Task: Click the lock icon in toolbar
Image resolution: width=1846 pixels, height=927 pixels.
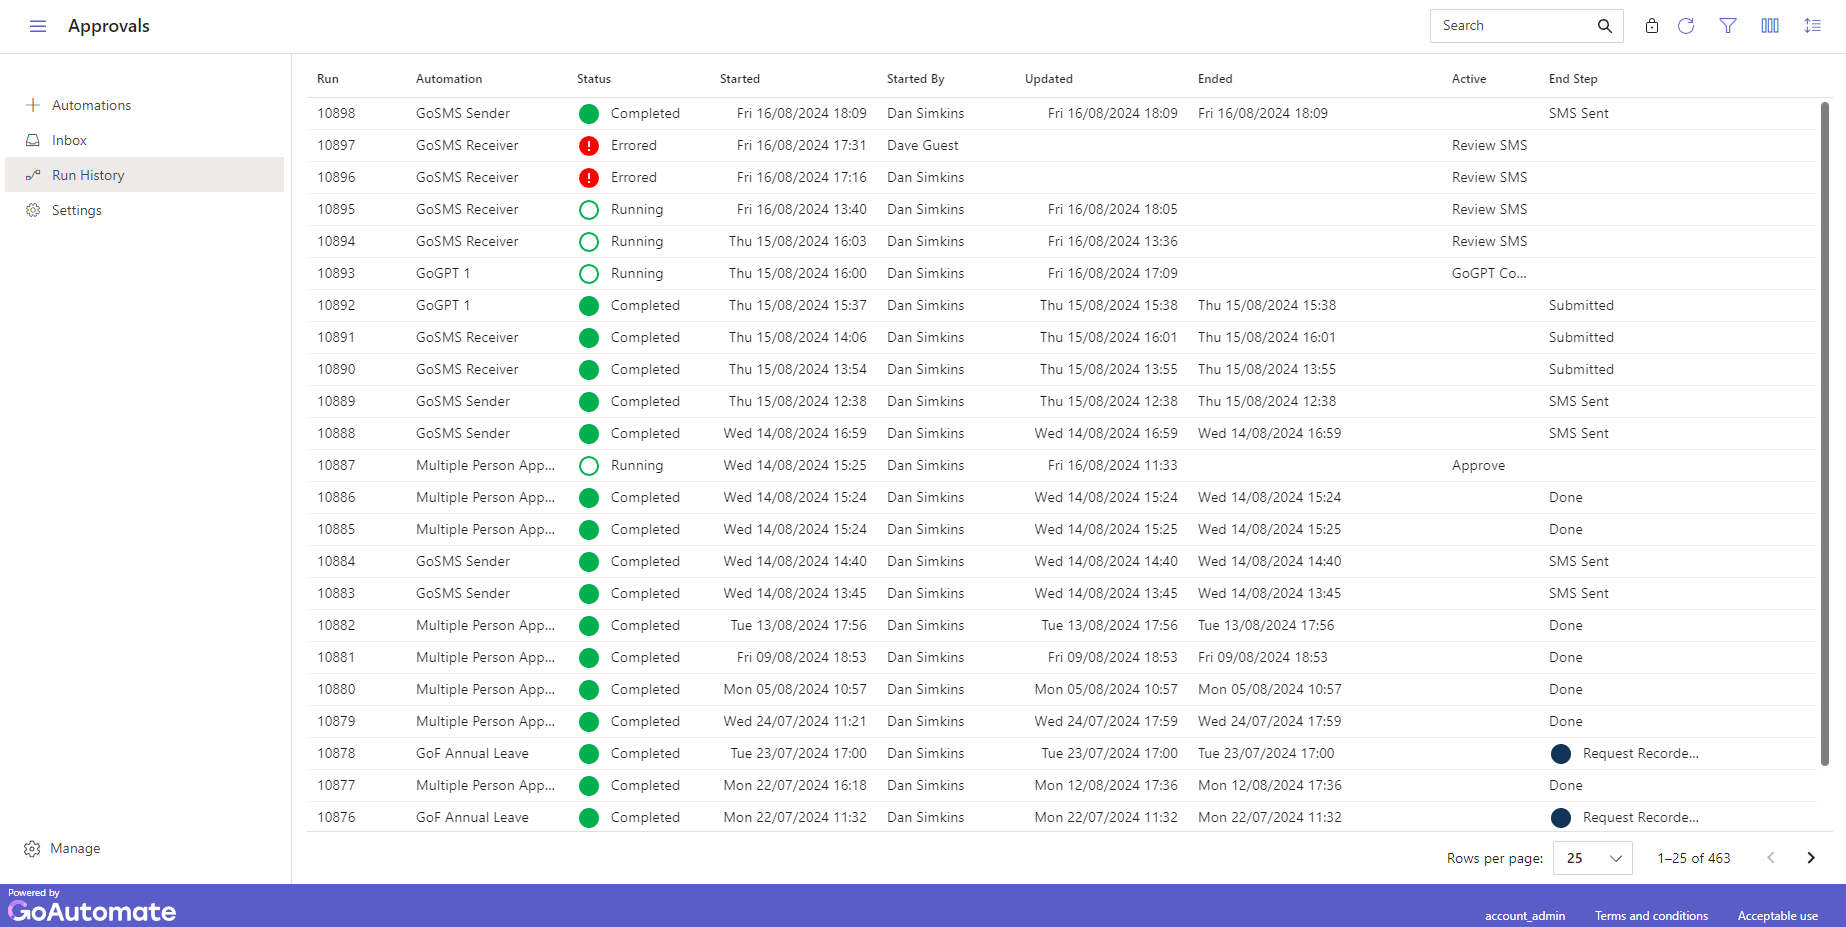Action: (x=1652, y=26)
